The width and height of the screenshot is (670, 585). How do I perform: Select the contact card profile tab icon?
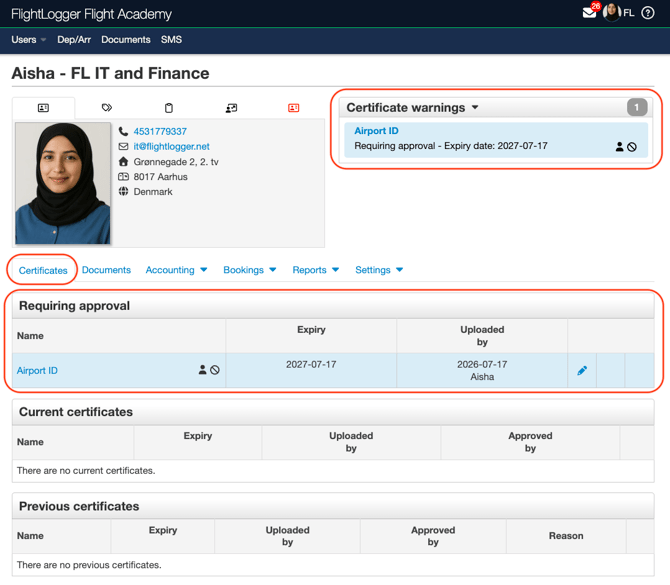(44, 108)
